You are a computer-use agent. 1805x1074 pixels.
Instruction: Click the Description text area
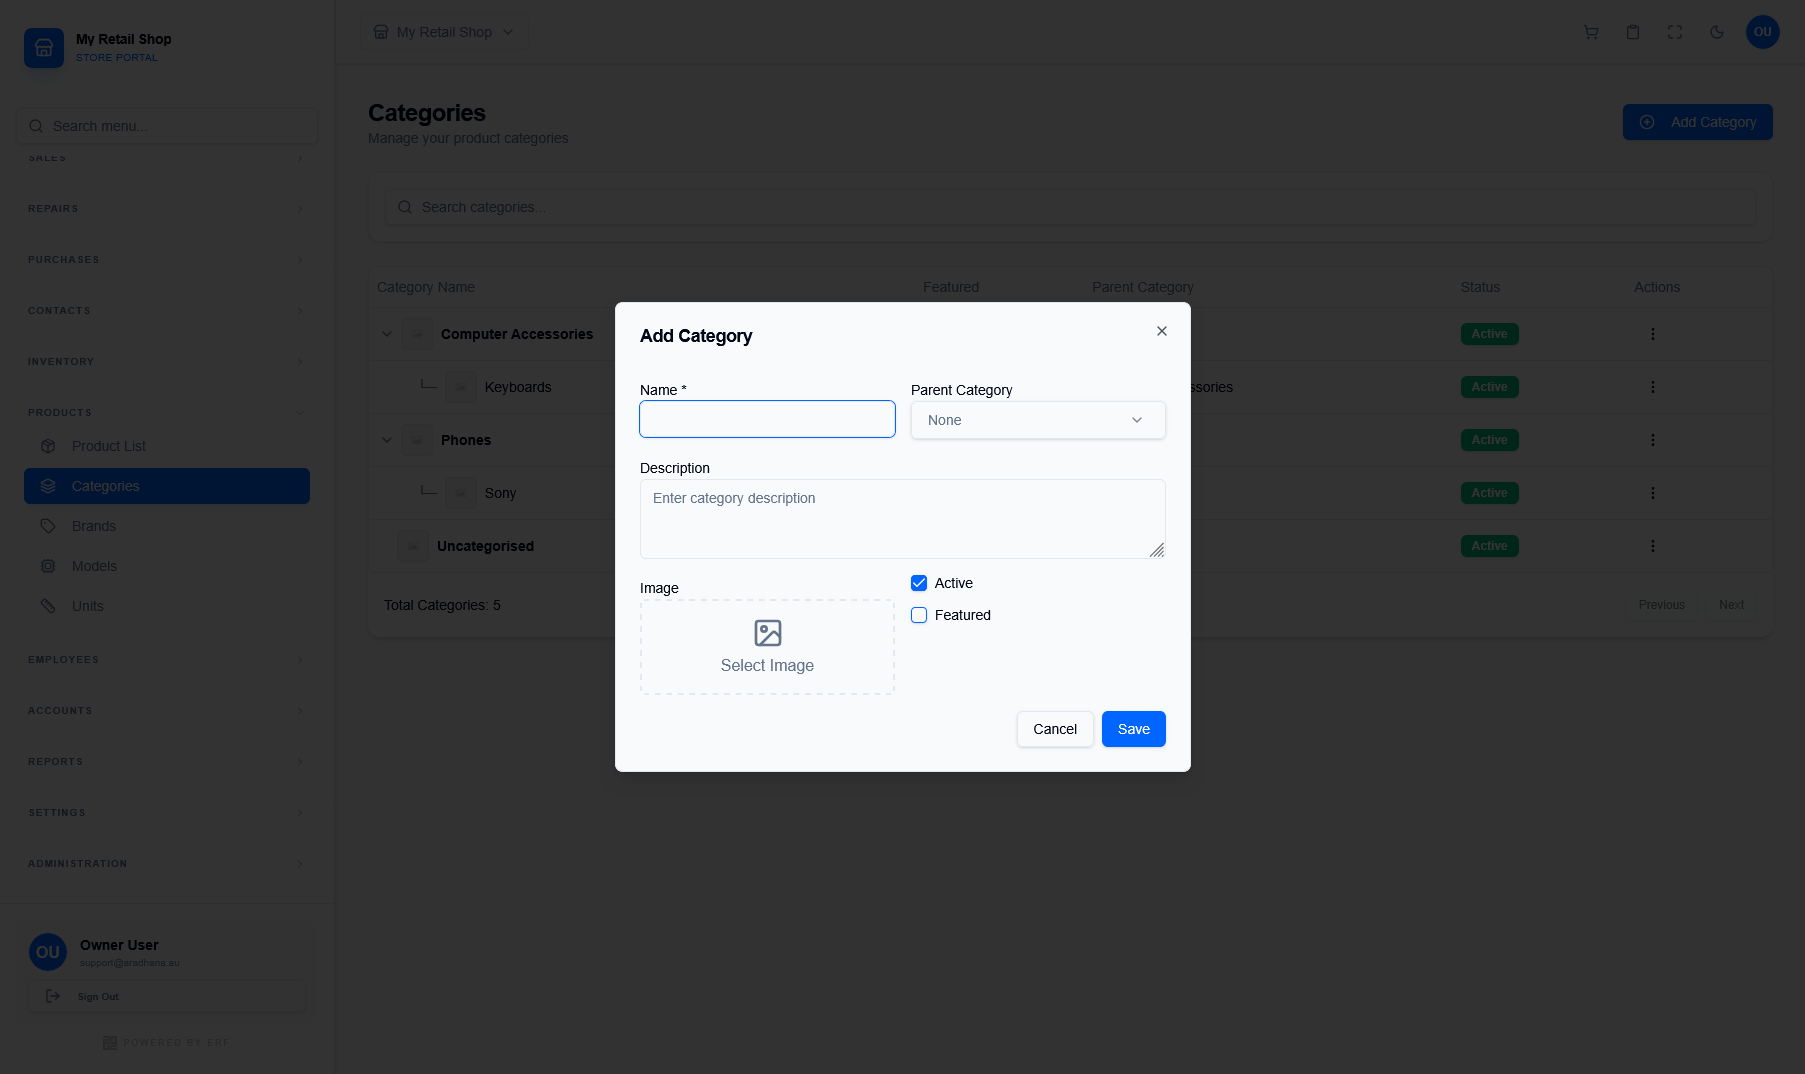coord(902,518)
